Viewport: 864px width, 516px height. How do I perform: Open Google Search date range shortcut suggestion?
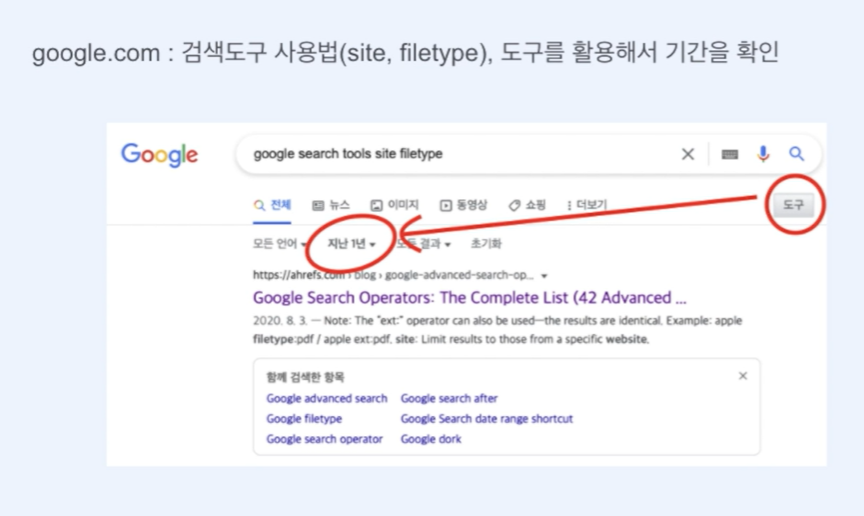click(x=487, y=418)
